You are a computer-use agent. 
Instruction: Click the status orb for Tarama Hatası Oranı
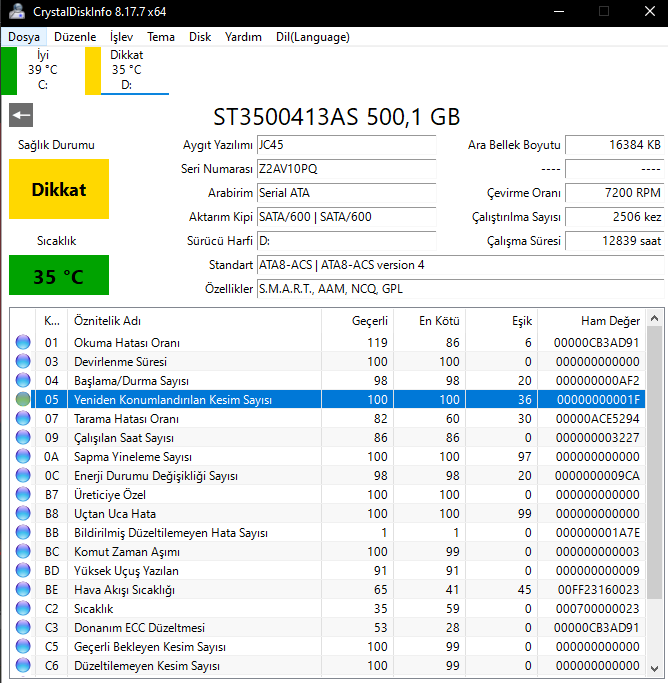pos(23,418)
